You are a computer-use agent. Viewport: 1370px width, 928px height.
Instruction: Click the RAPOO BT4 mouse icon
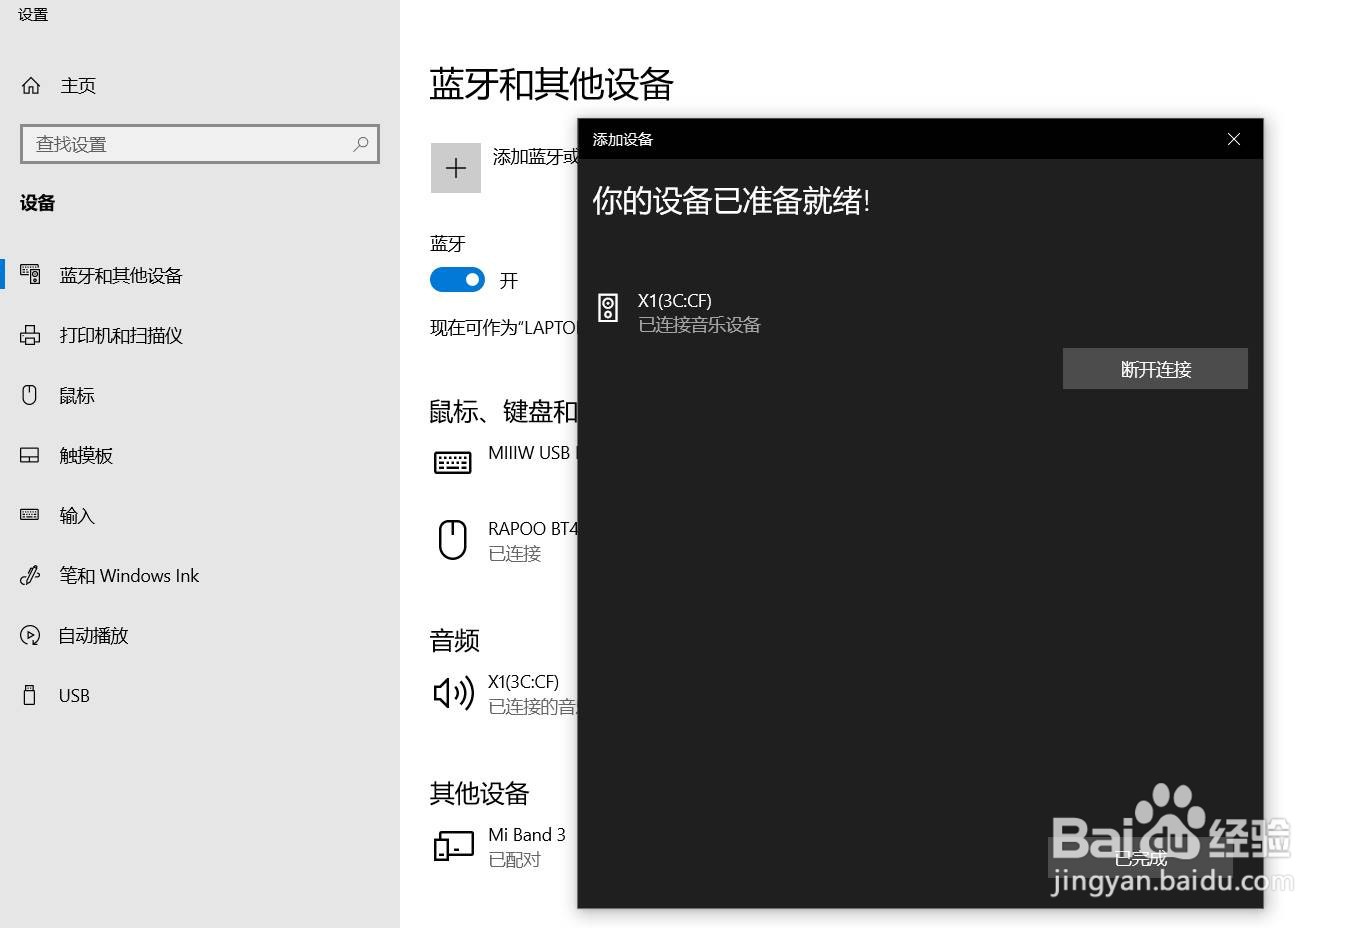[453, 540]
